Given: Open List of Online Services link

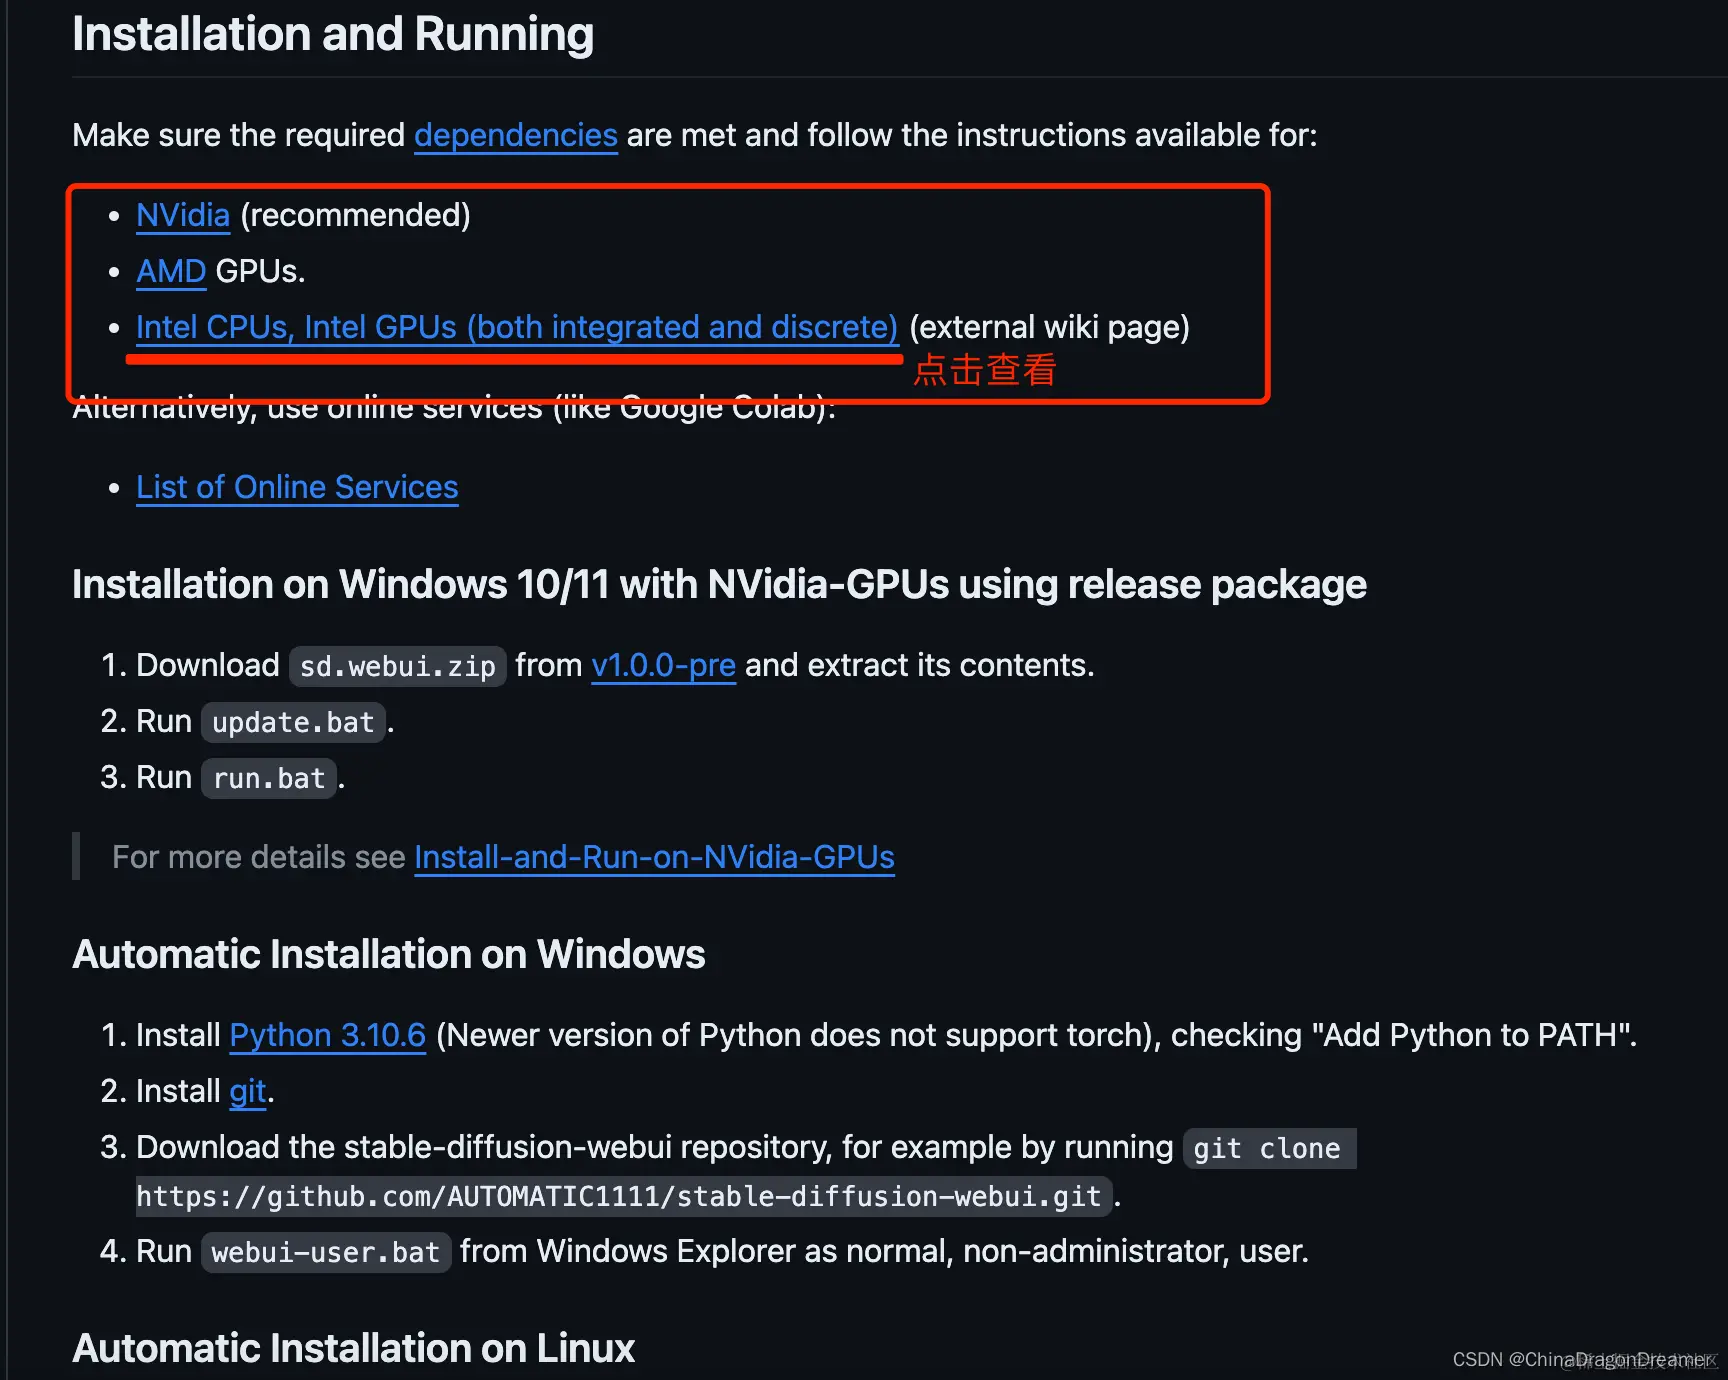Looking at the screenshot, I should pos(297,487).
